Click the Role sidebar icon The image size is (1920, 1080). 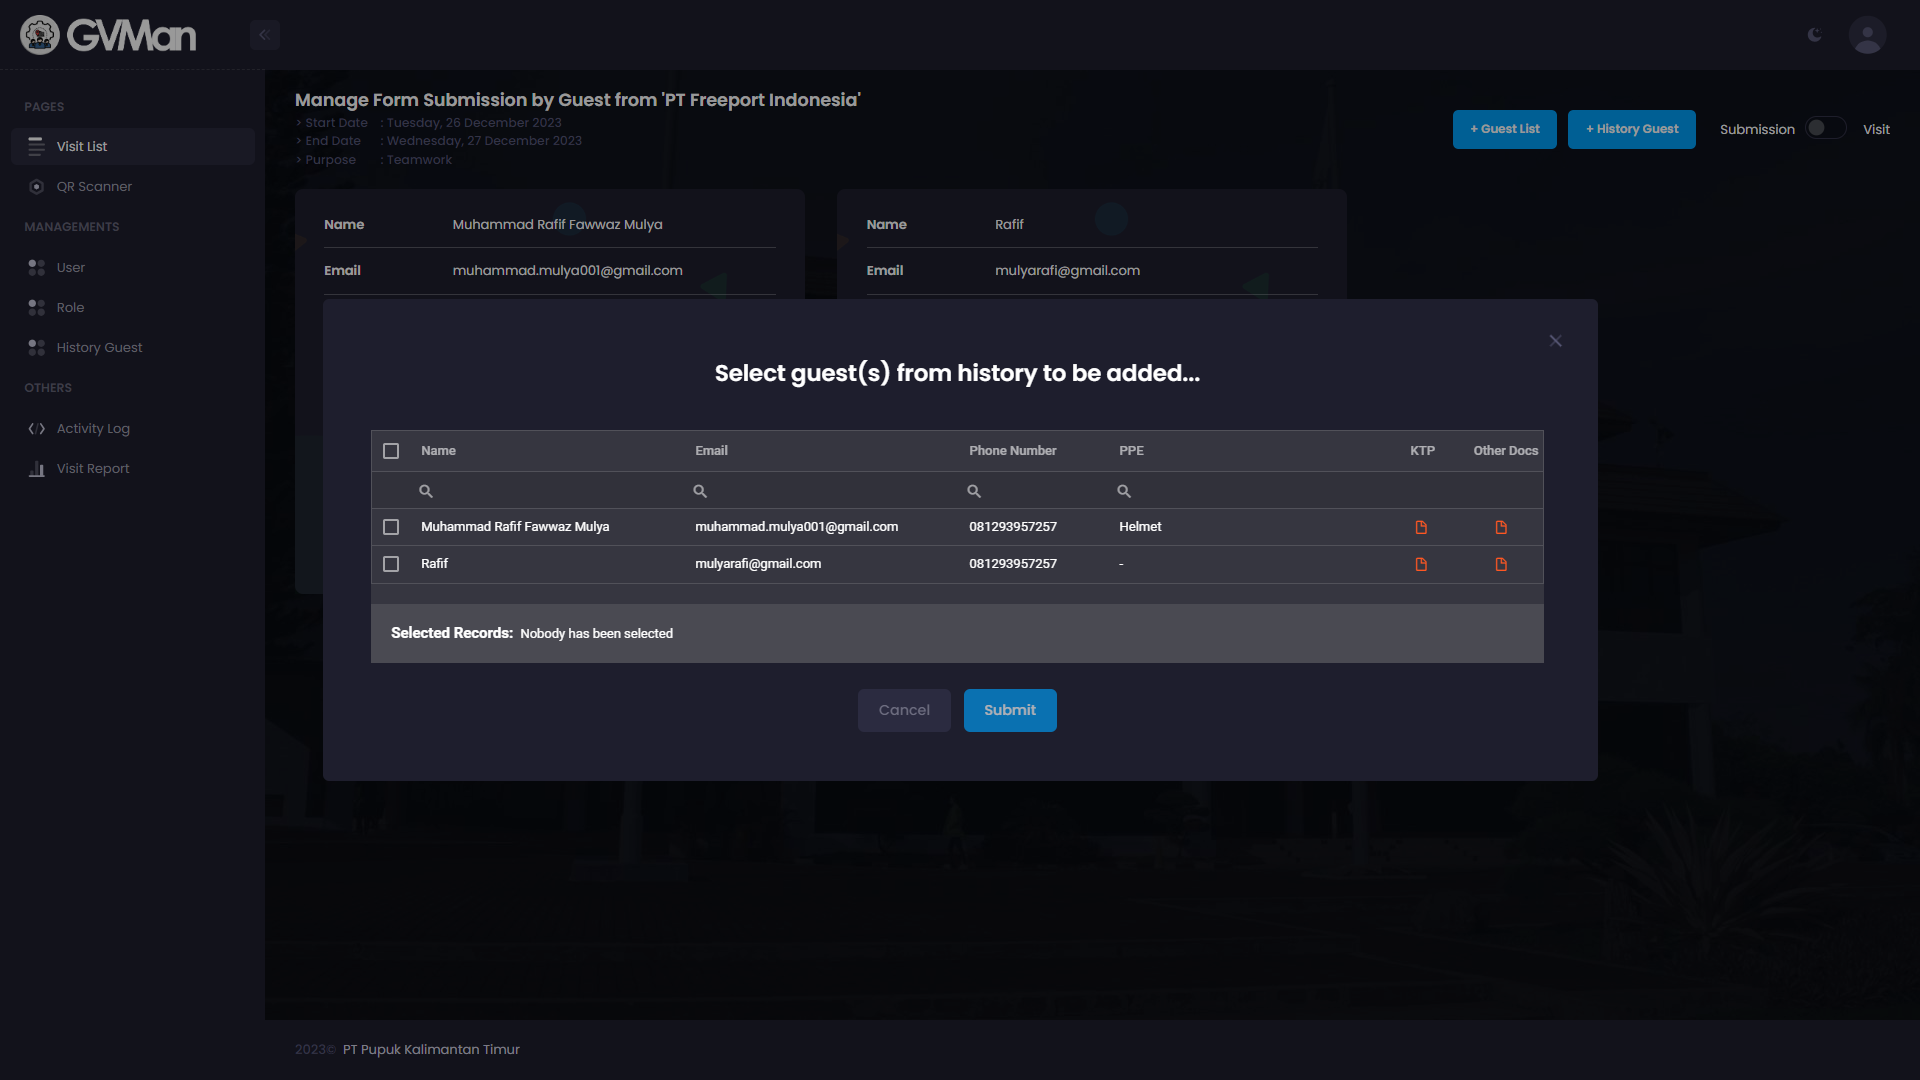(x=37, y=308)
